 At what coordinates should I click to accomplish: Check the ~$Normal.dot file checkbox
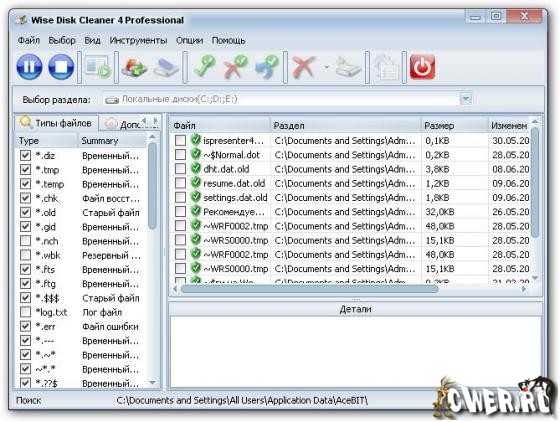(x=180, y=155)
